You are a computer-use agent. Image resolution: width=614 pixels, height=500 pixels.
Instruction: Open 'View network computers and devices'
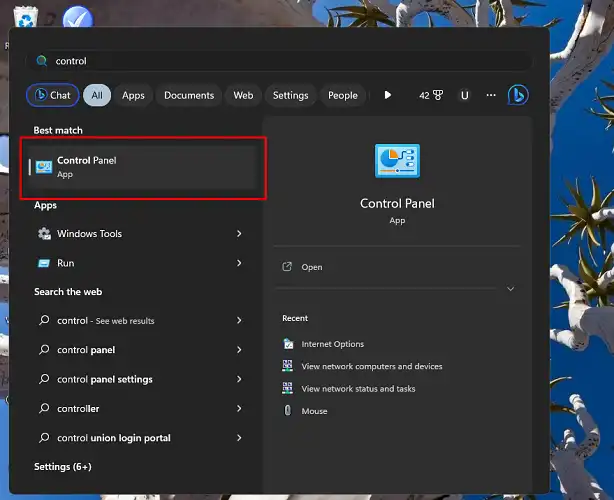pos(372,366)
